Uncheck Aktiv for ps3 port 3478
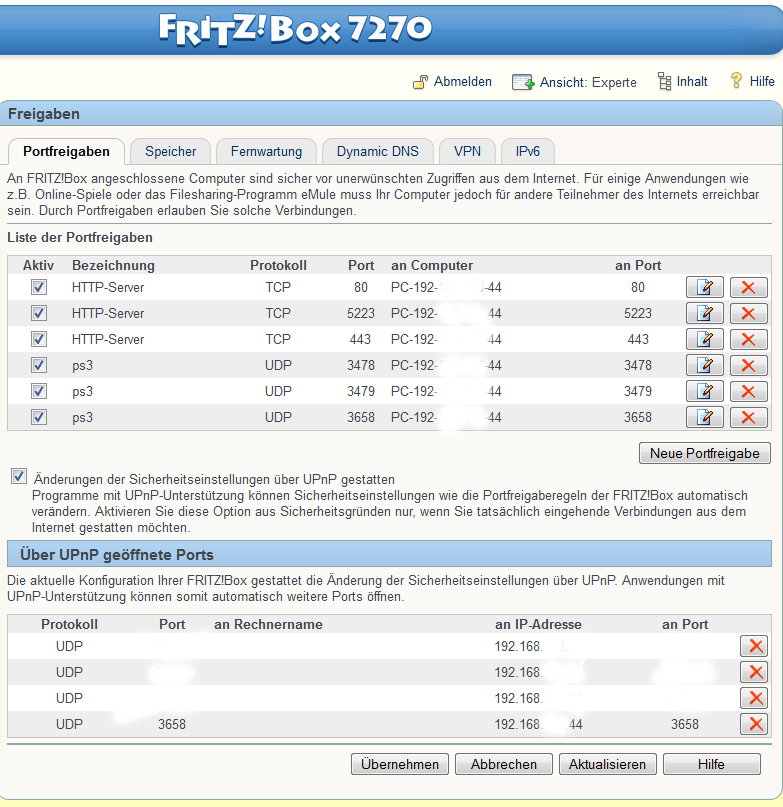This screenshot has height=807, width=783. coord(39,365)
